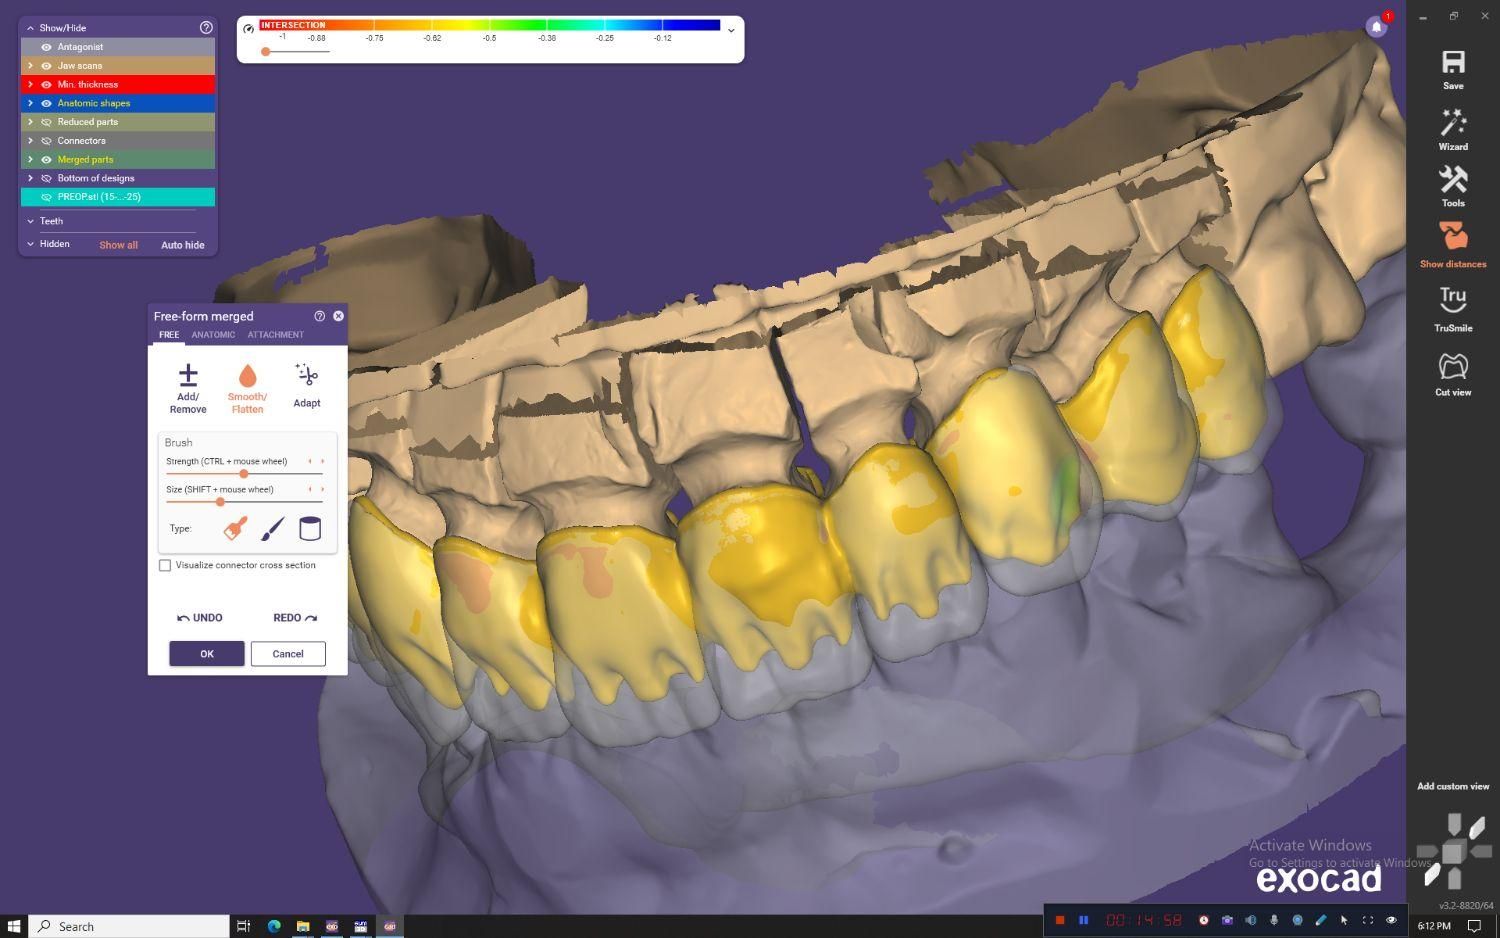
Task: Click UNDO in Free-form dialog
Action: 200,618
